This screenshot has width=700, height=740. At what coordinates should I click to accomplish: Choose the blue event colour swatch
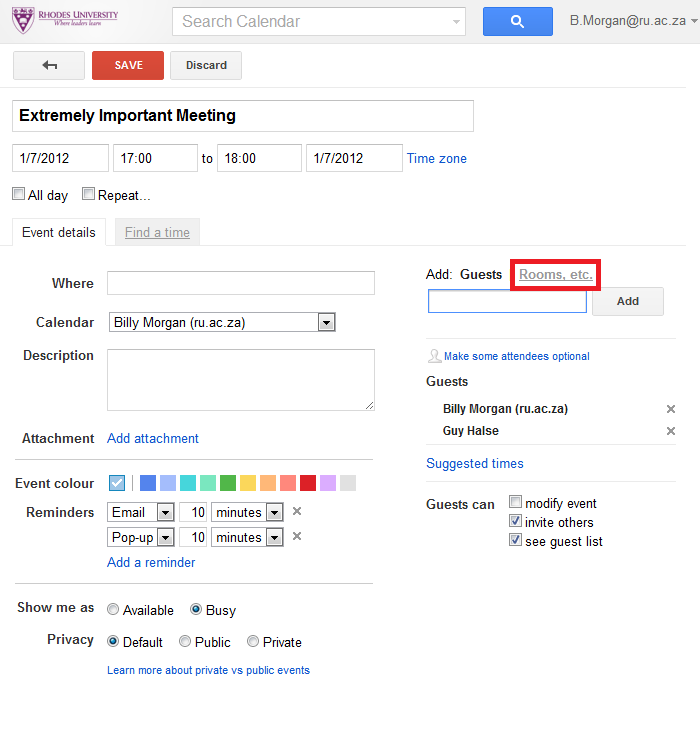tap(148, 483)
